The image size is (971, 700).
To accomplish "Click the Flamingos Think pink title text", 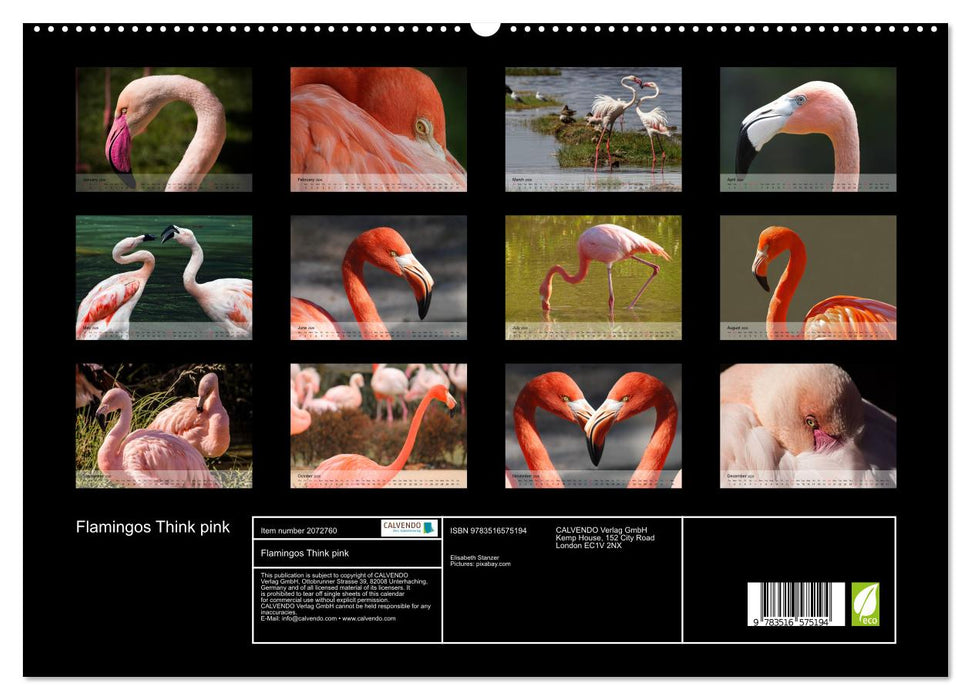I will coord(152,524).
